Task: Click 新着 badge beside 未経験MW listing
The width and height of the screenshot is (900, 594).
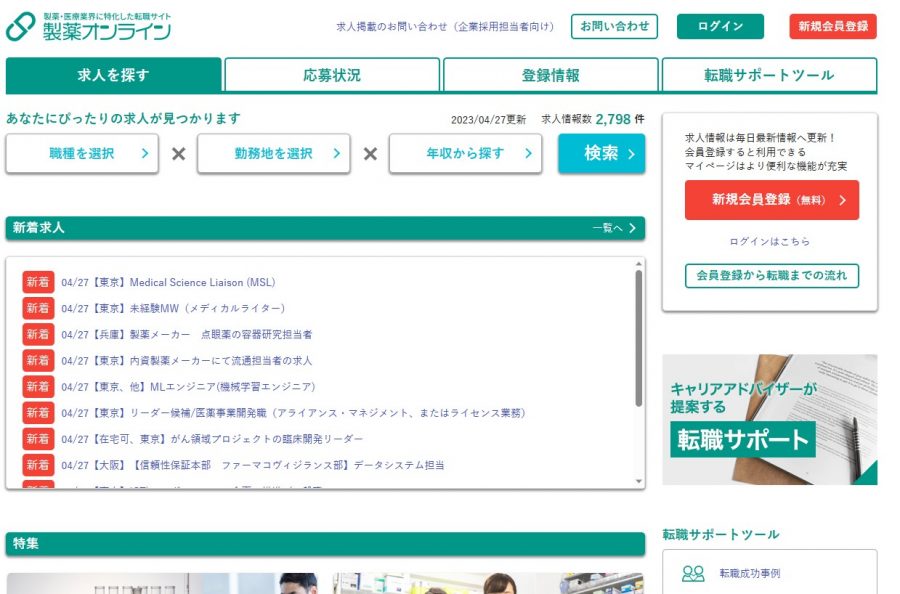Action: pos(38,308)
